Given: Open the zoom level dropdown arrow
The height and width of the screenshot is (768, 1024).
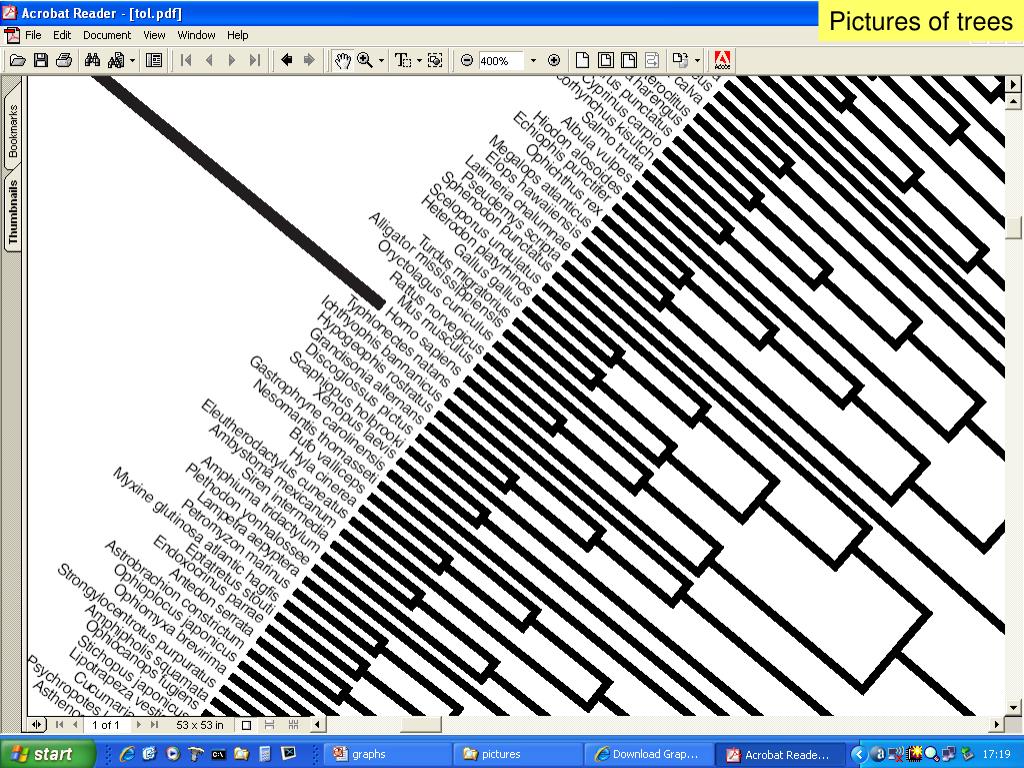Looking at the screenshot, I should point(533,61).
